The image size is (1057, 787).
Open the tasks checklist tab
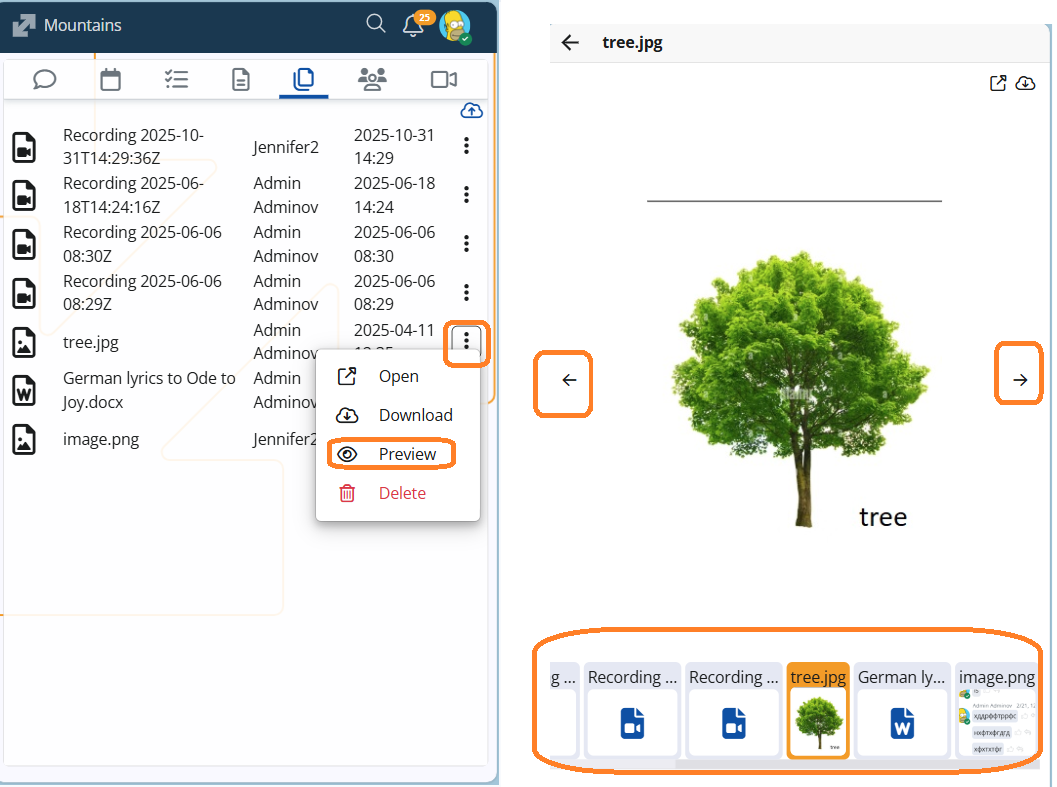176,80
